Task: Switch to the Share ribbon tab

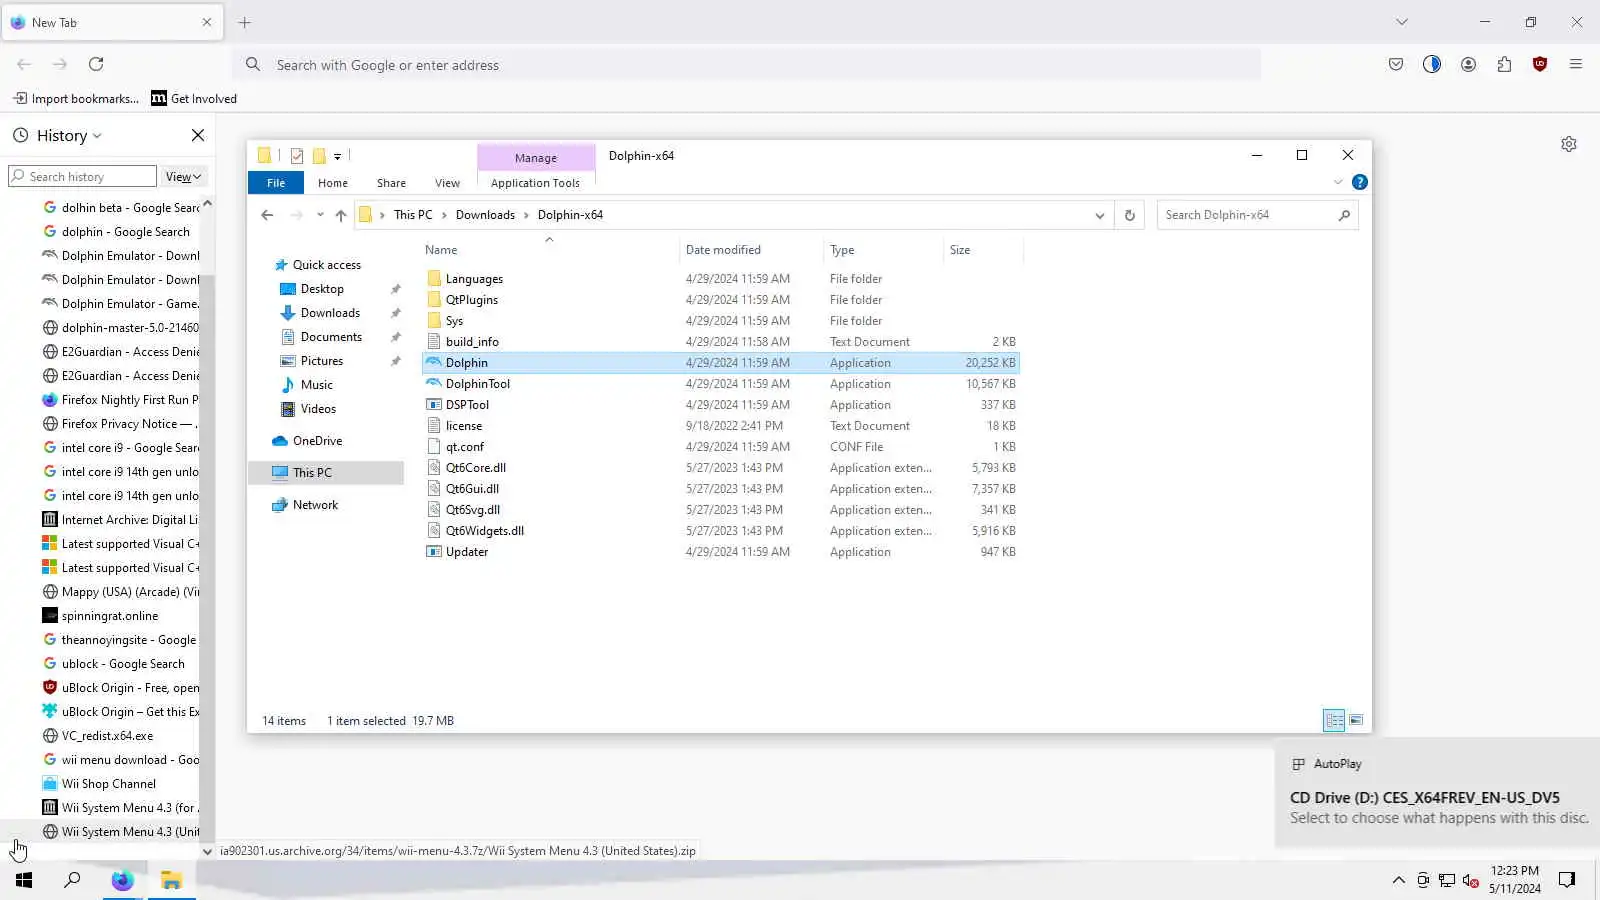Action: pos(391,183)
